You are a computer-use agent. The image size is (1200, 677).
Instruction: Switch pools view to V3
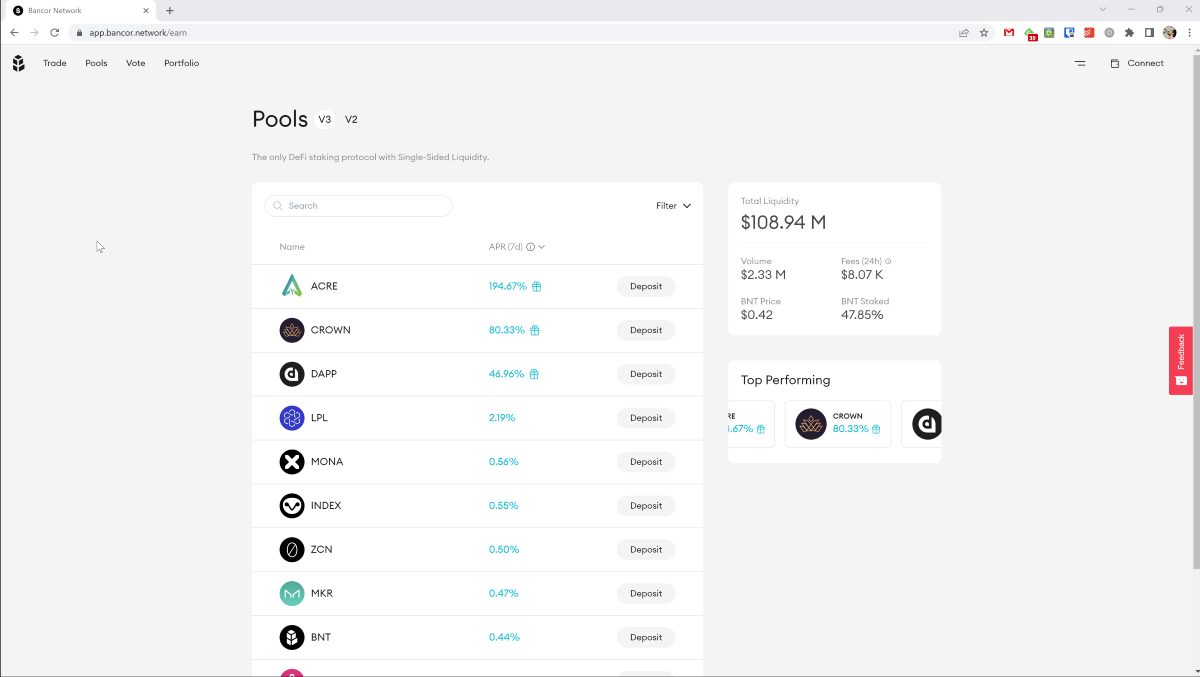325,120
